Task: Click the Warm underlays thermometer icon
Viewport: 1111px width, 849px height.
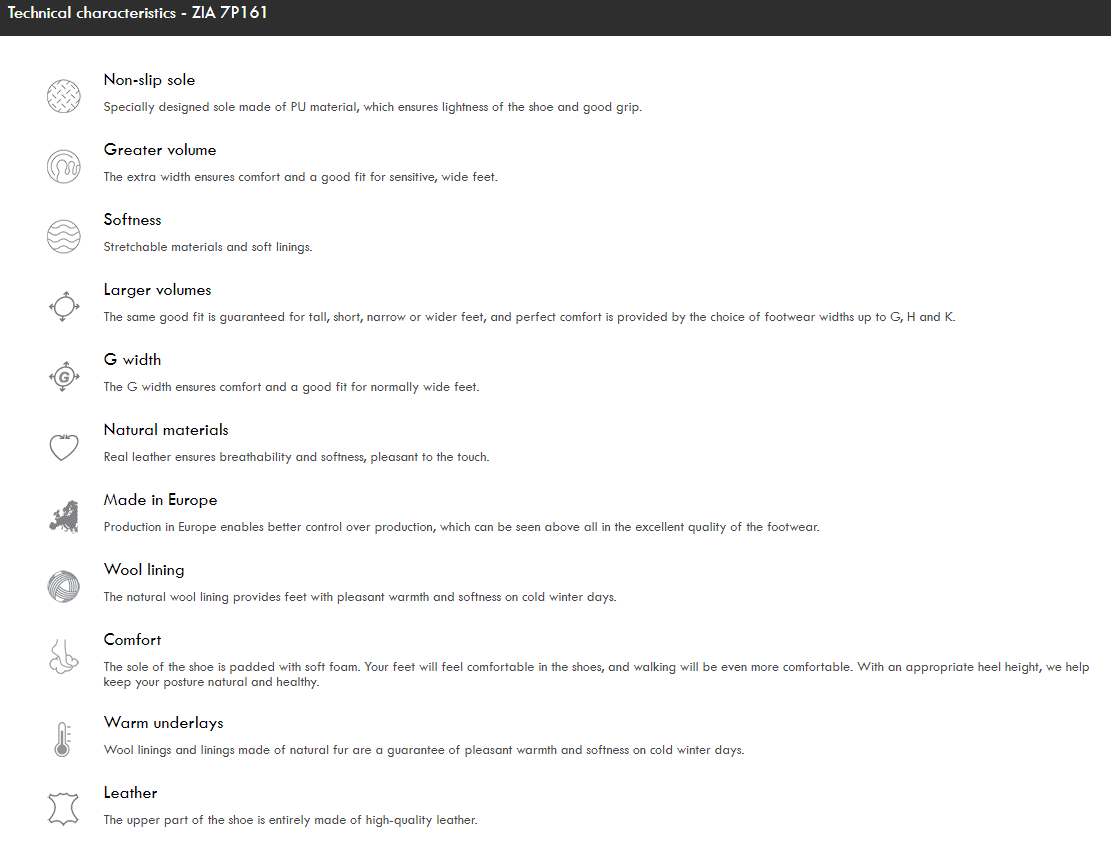Action: coord(62,739)
